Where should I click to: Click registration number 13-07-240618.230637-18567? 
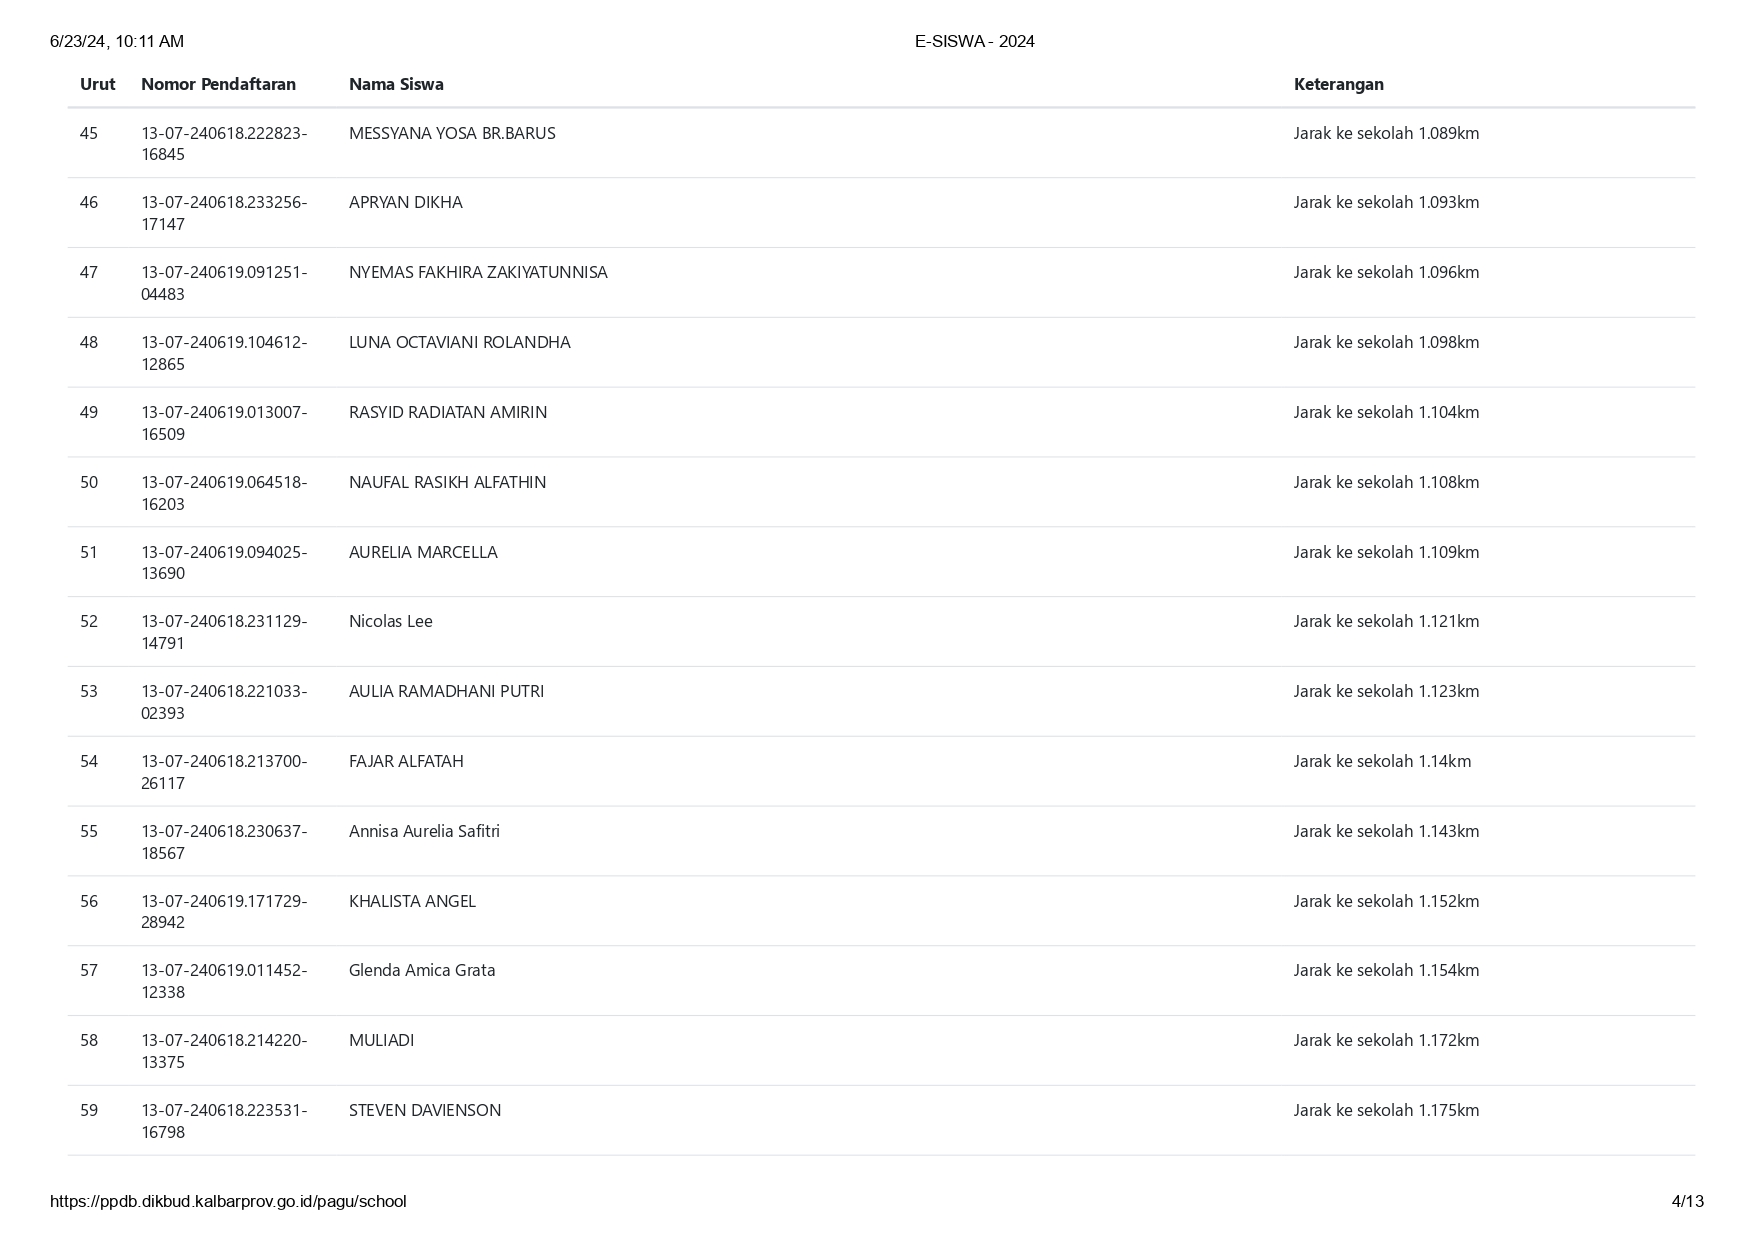point(224,842)
